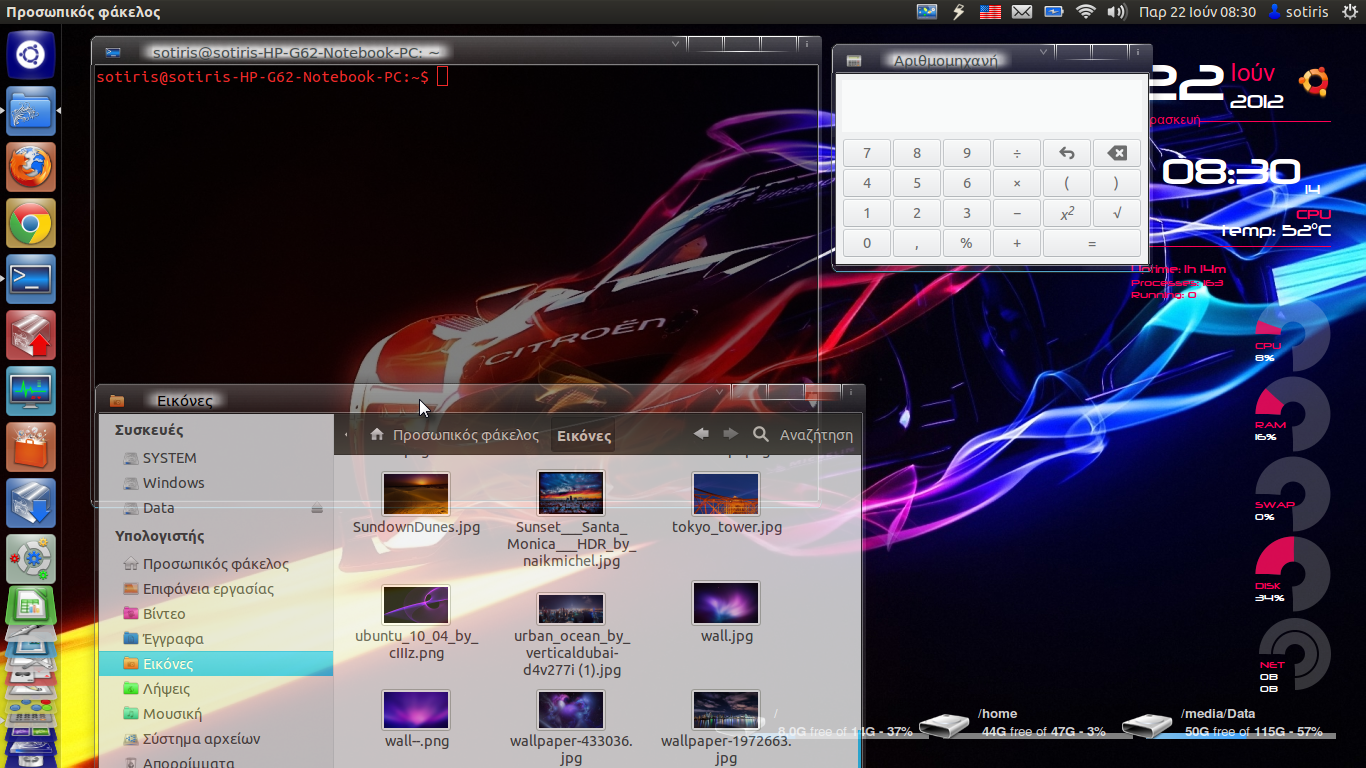Open the keyboard layout flag menu

[990, 12]
